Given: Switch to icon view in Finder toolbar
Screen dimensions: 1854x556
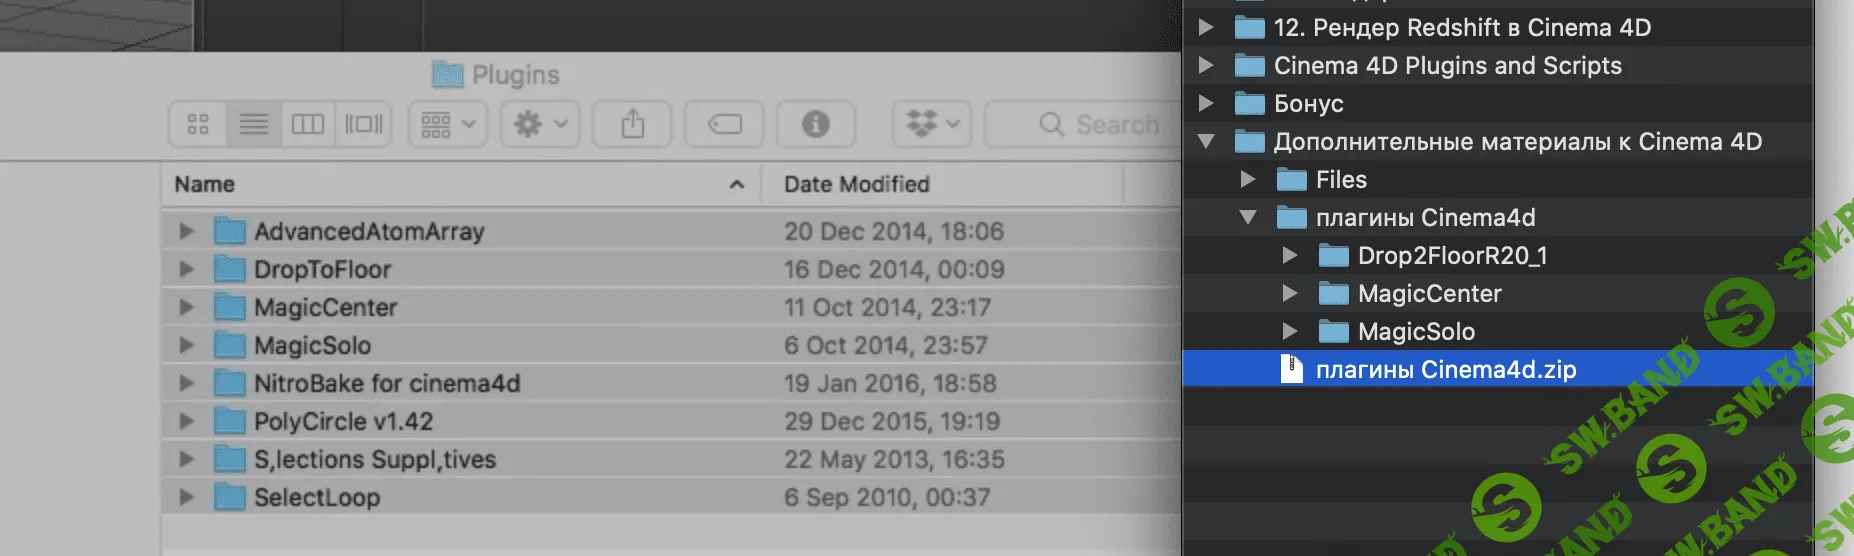Looking at the screenshot, I should [x=198, y=124].
